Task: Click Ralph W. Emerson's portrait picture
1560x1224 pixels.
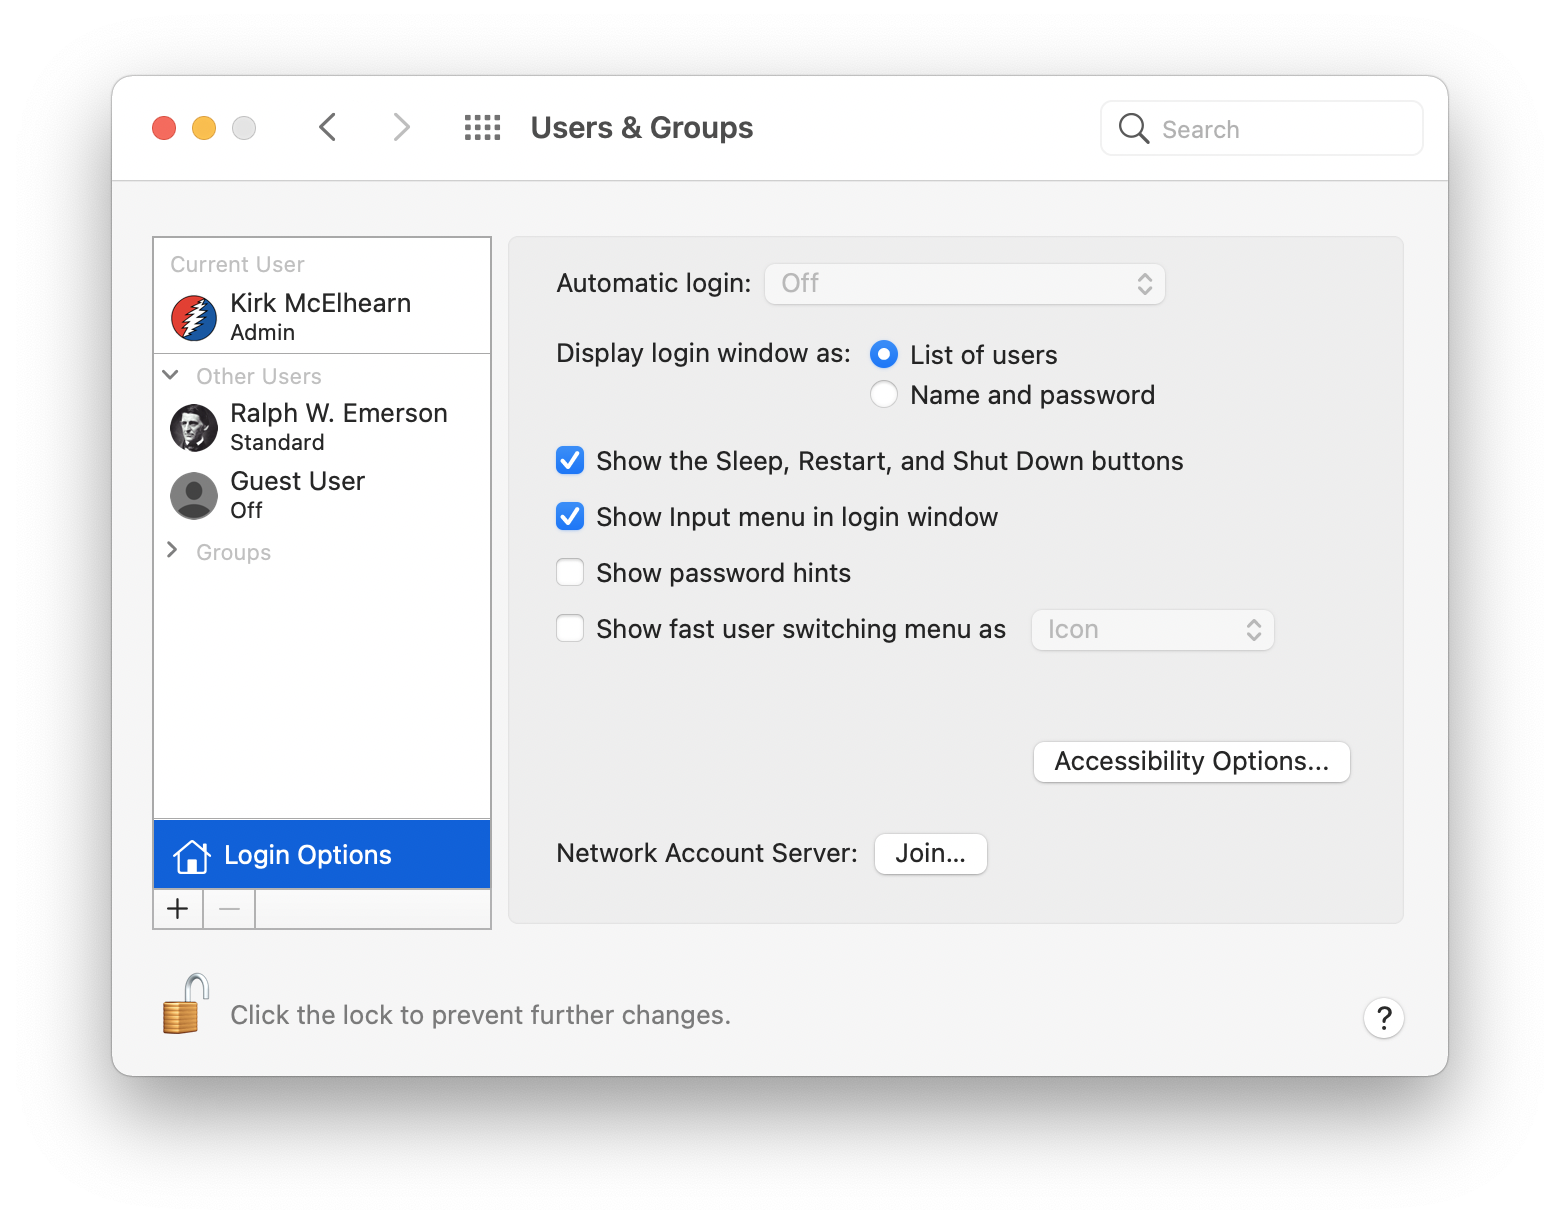Action: [x=194, y=428]
